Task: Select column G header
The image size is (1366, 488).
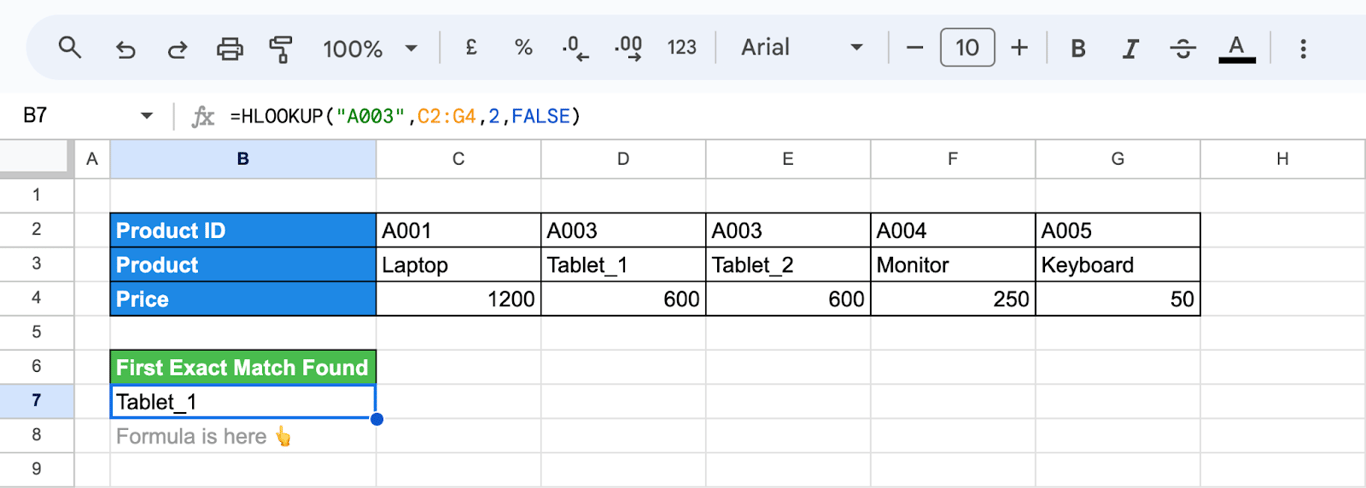Action: 1118,158
